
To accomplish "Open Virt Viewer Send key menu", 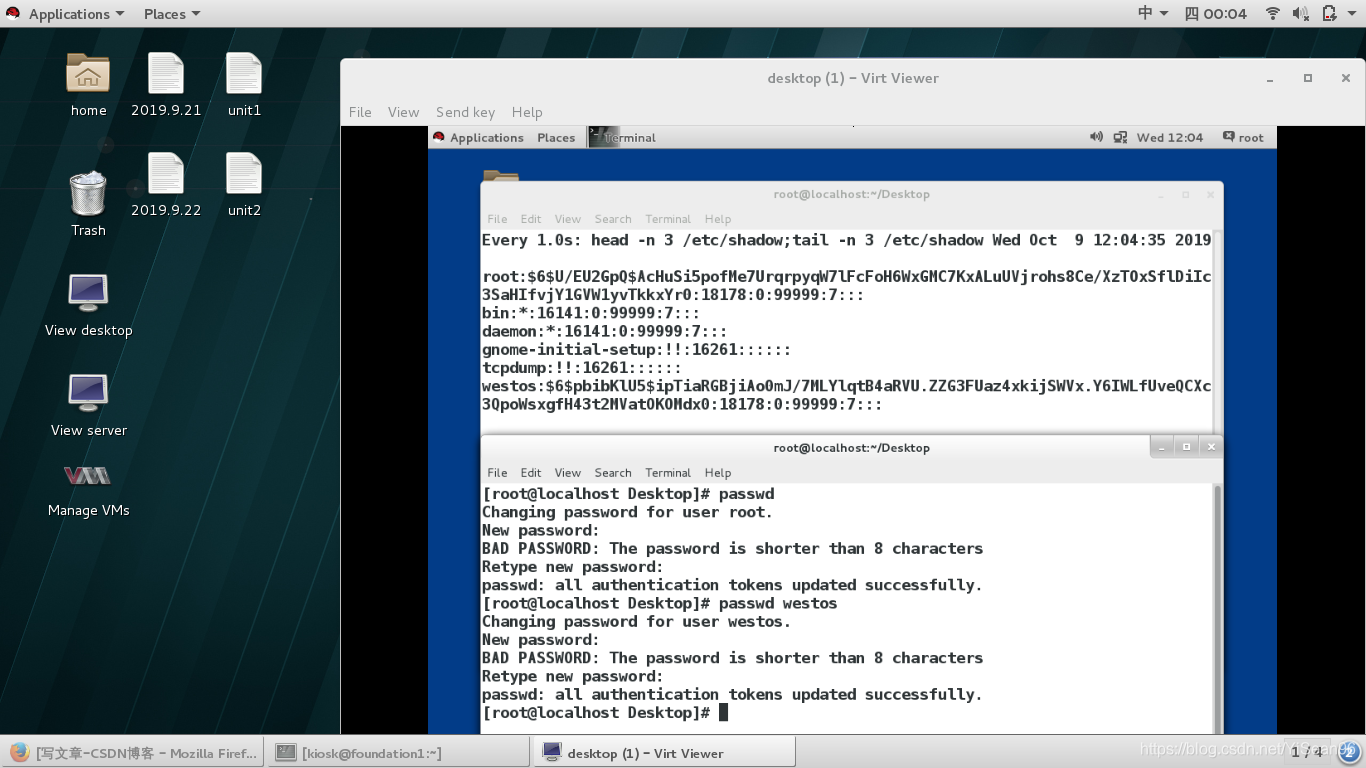I will 465,112.
